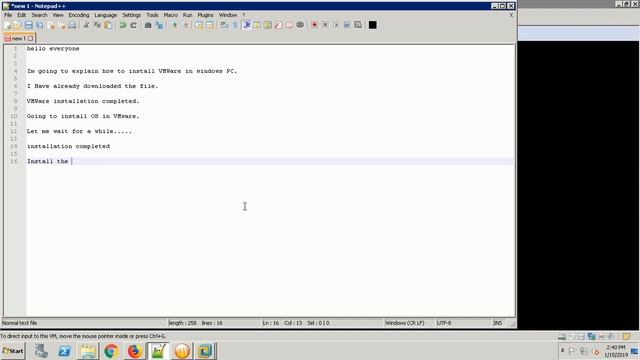The height and width of the screenshot is (360, 640).
Task: Click the Stop Recording macro icon
Action: [x=325, y=25]
